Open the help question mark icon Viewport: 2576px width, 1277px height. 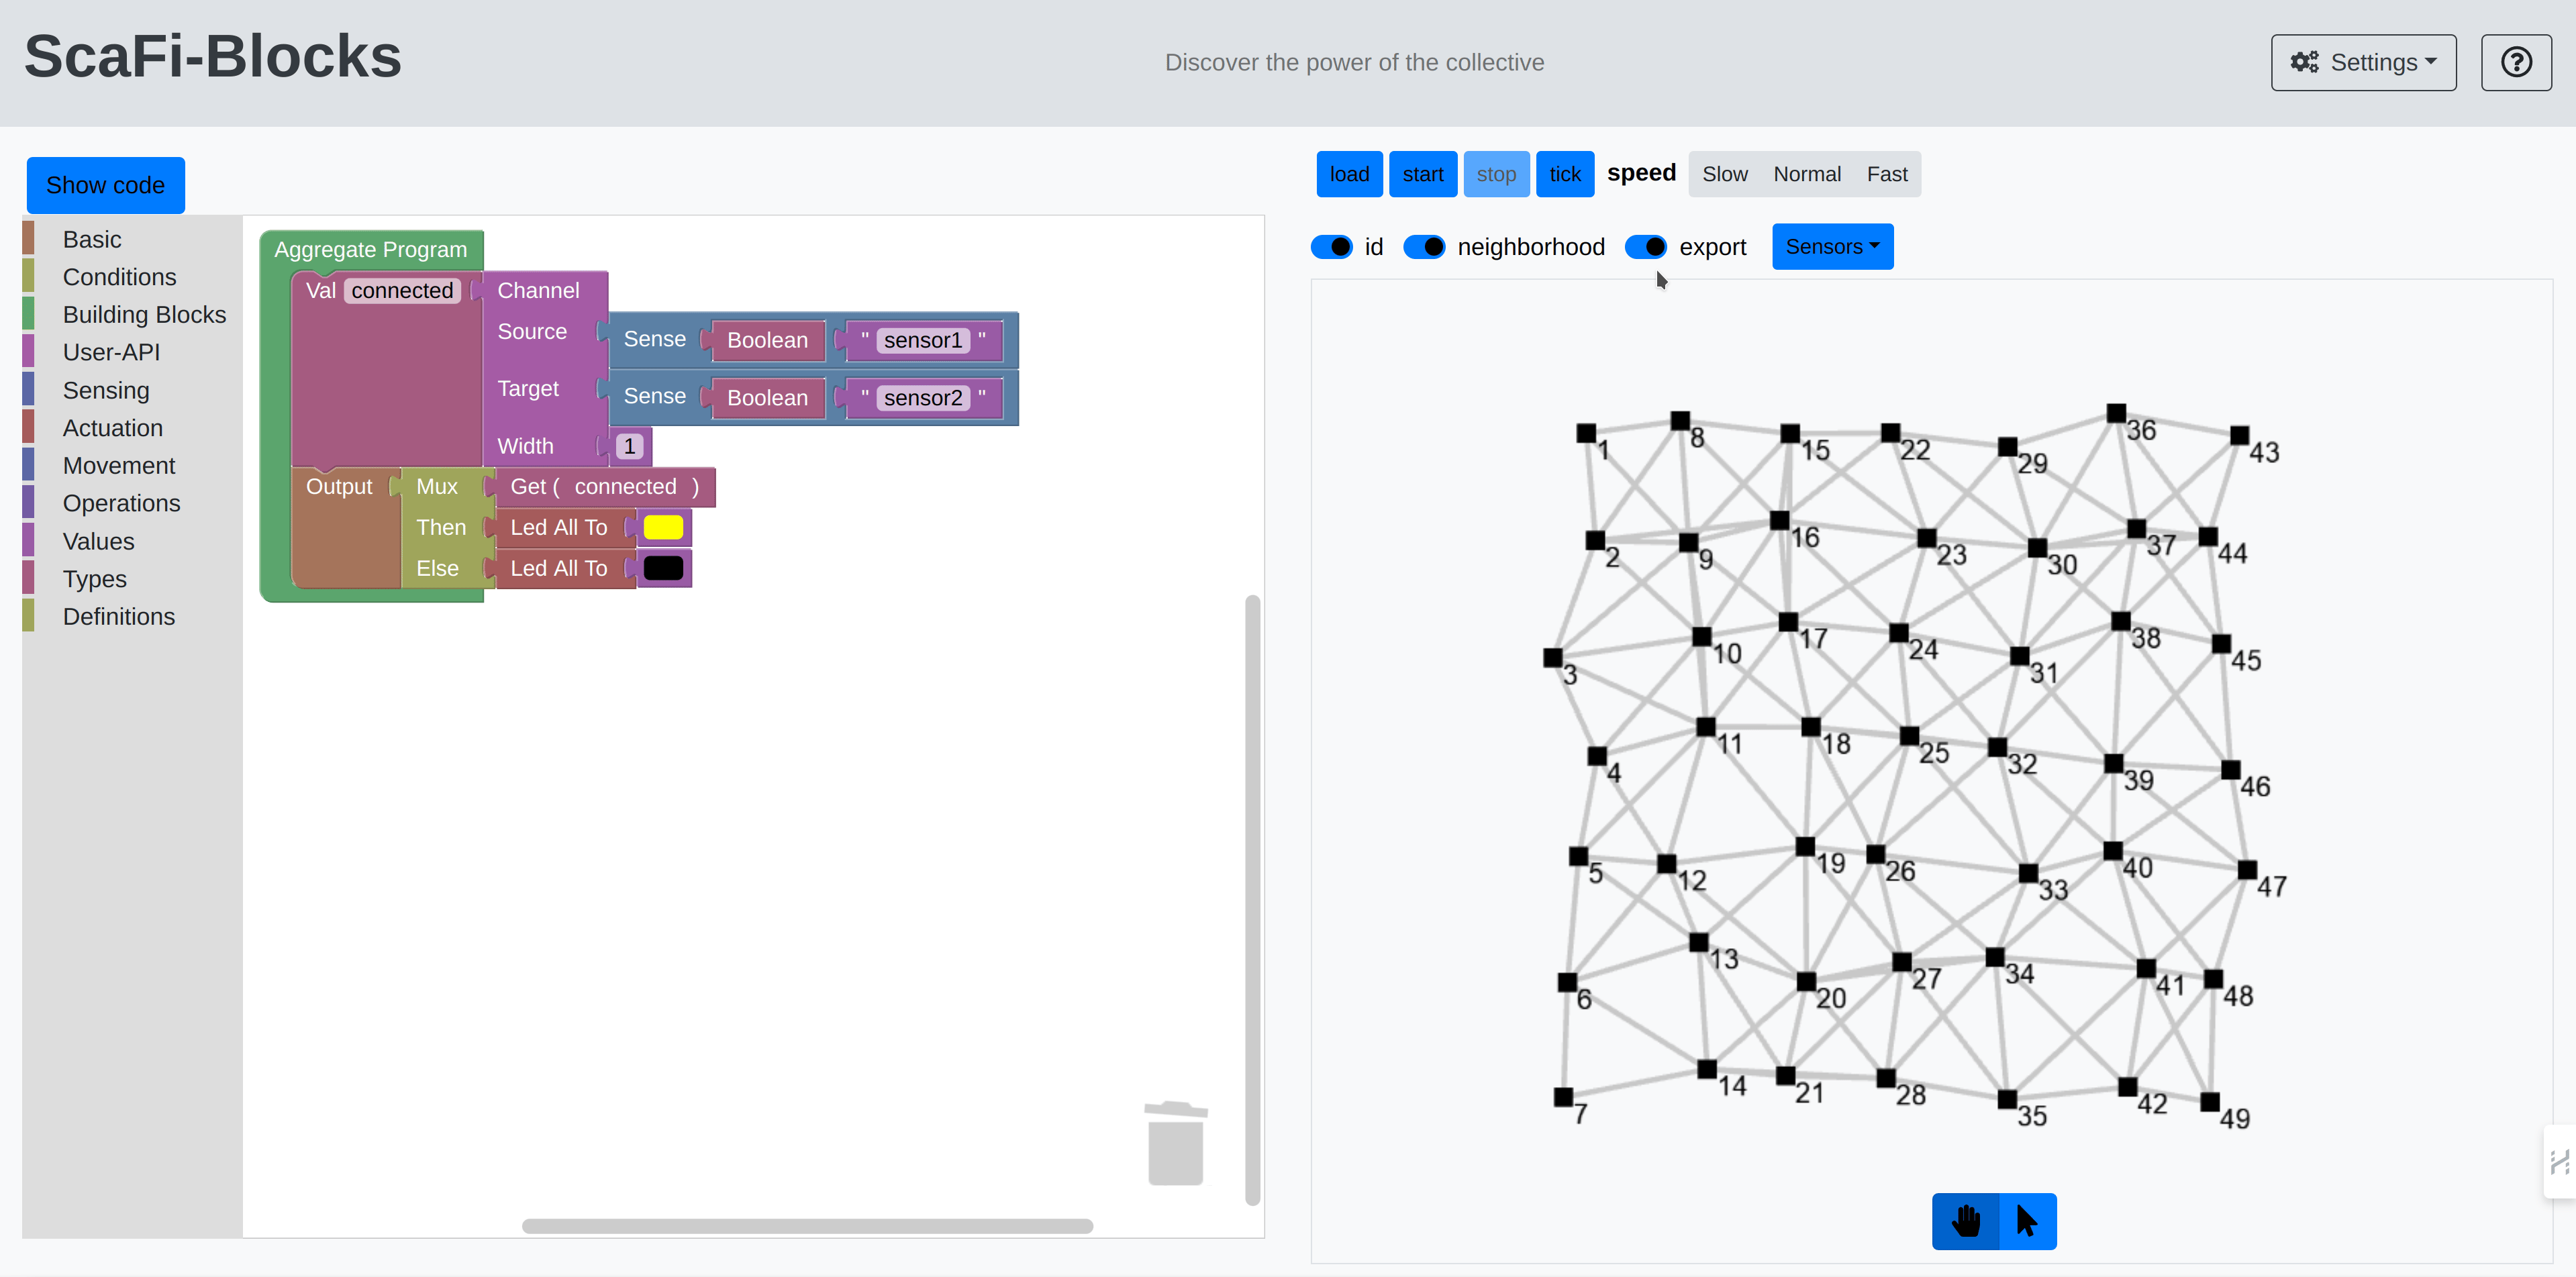tap(2515, 62)
